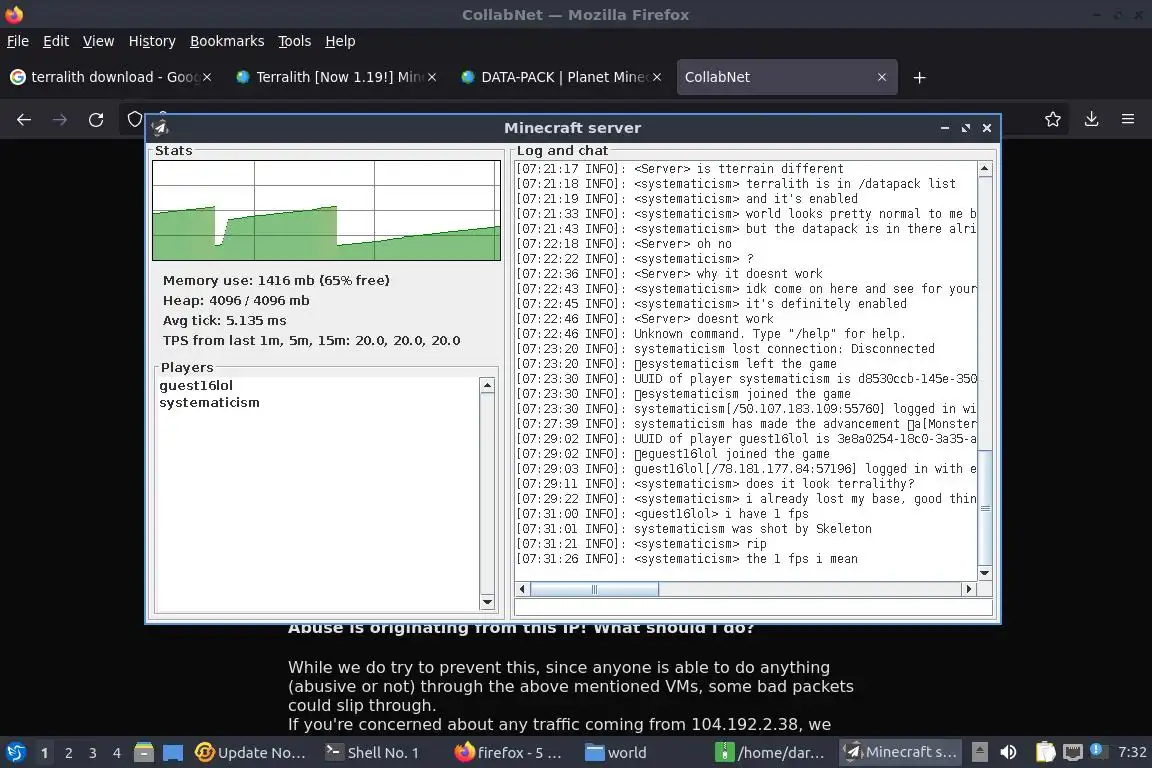Click the log scroll down arrow
The width and height of the screenshot is (1152, 768).
[984, 573]
